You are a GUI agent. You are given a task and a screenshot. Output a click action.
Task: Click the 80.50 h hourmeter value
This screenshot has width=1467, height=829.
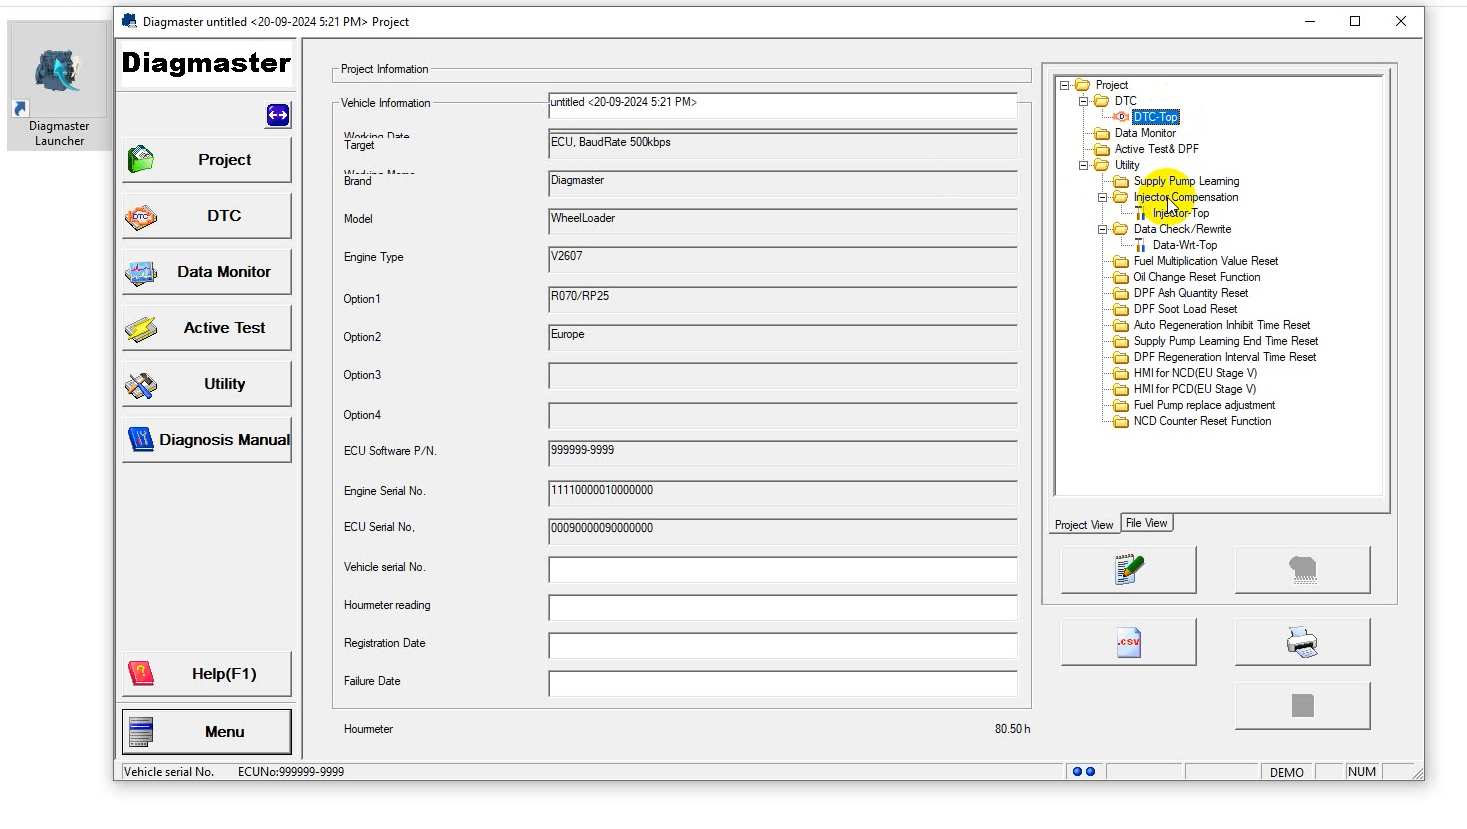[x=1012, y=729]
